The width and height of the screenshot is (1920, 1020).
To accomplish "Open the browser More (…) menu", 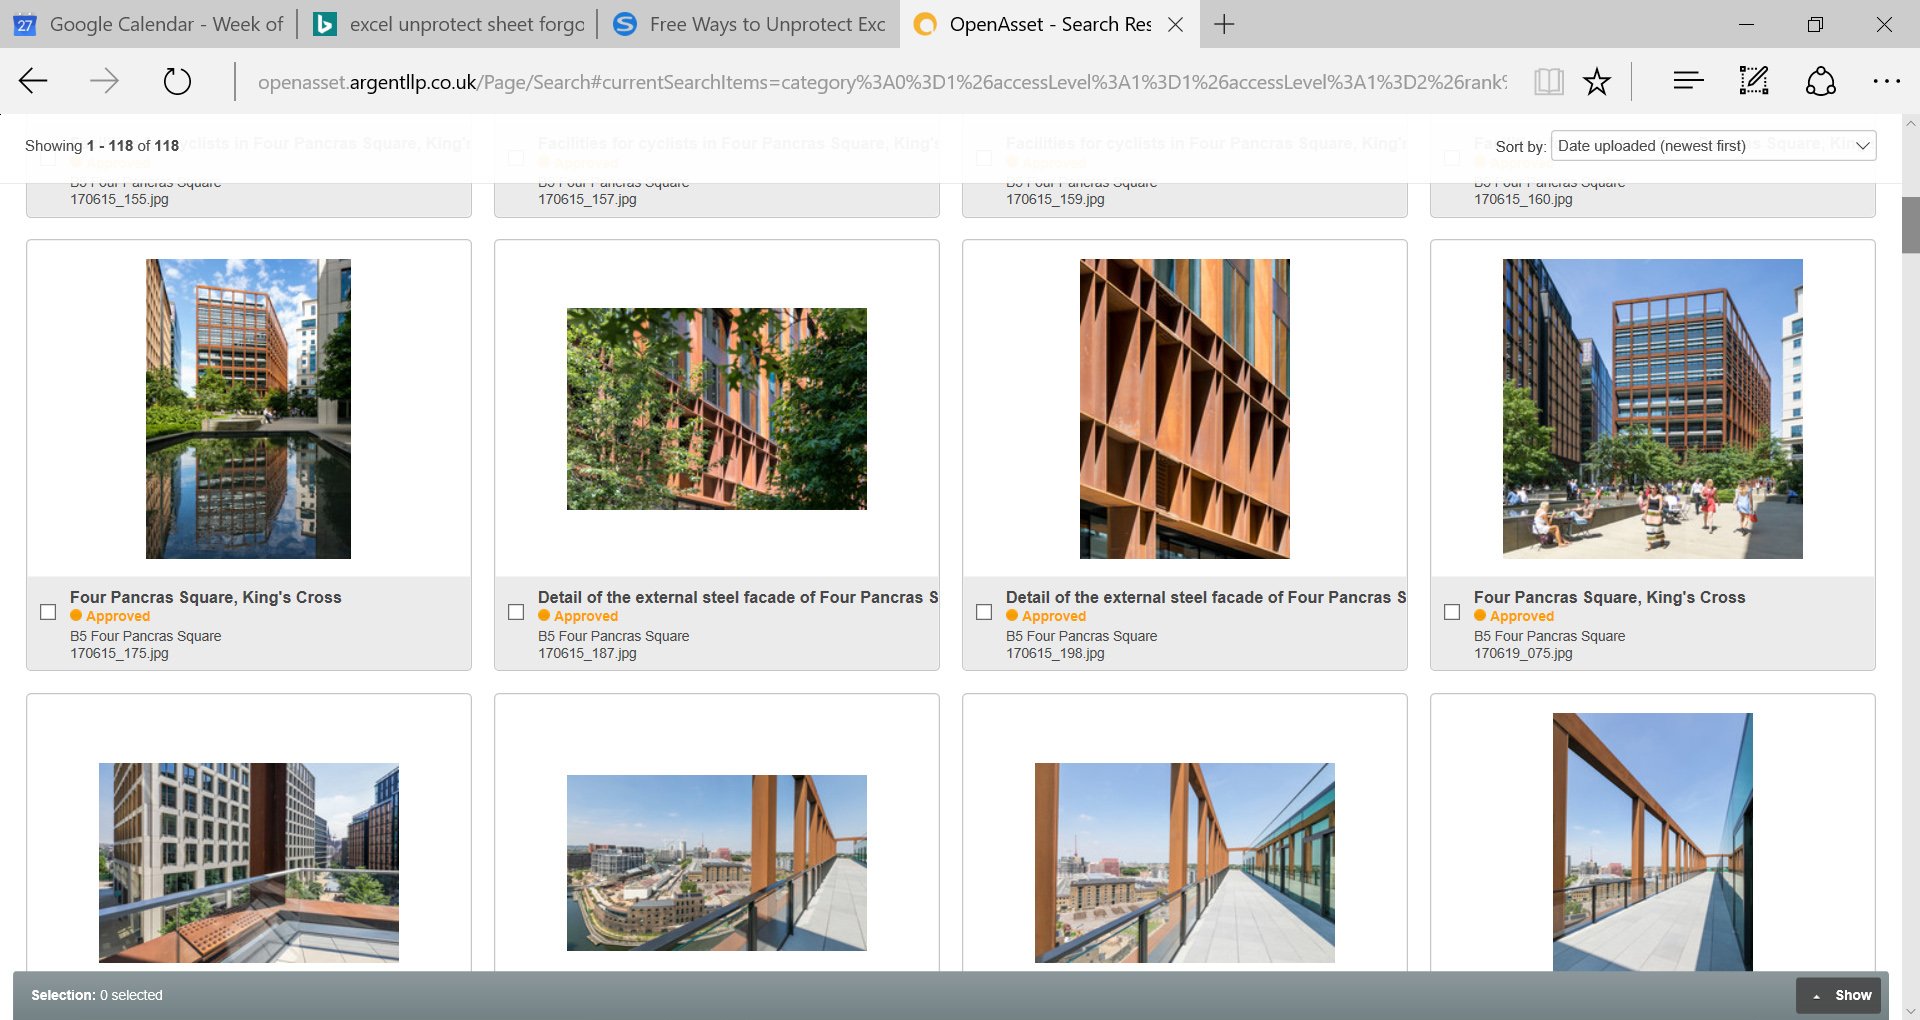I will (x=1886, y=81).
